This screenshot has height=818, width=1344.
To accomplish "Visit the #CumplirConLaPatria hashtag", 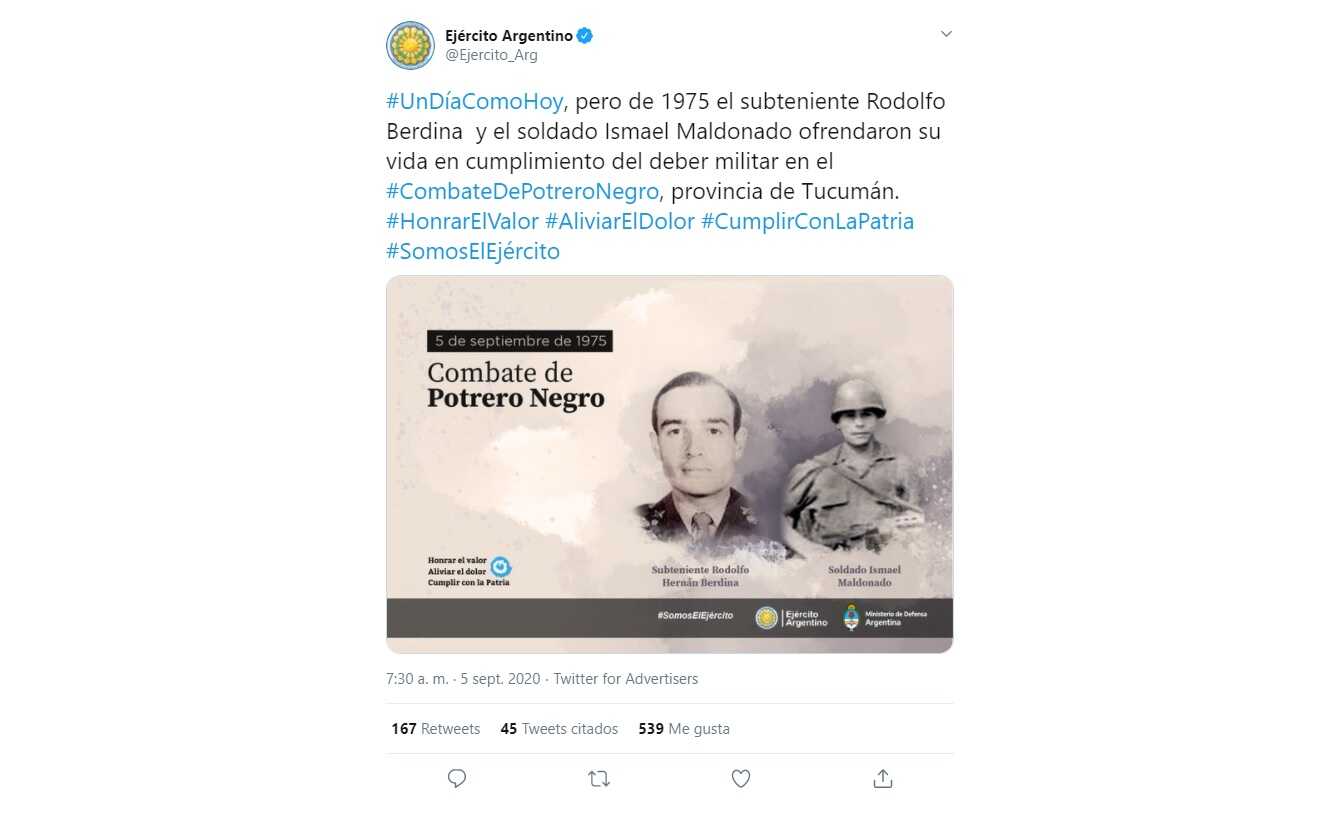I will tap(808, 221).
